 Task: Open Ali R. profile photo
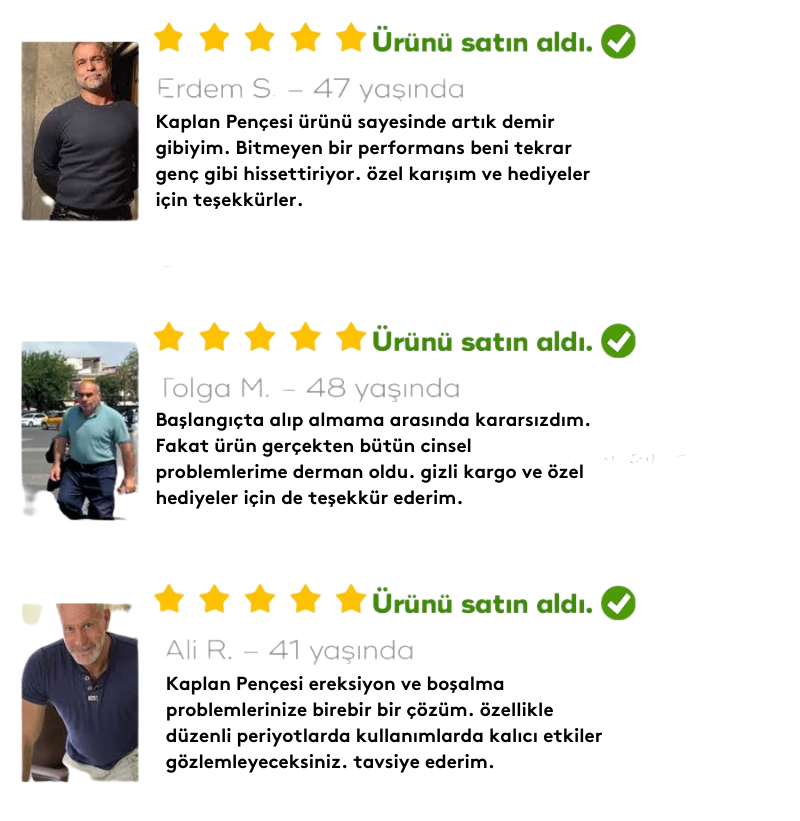[x=80, y=692]
